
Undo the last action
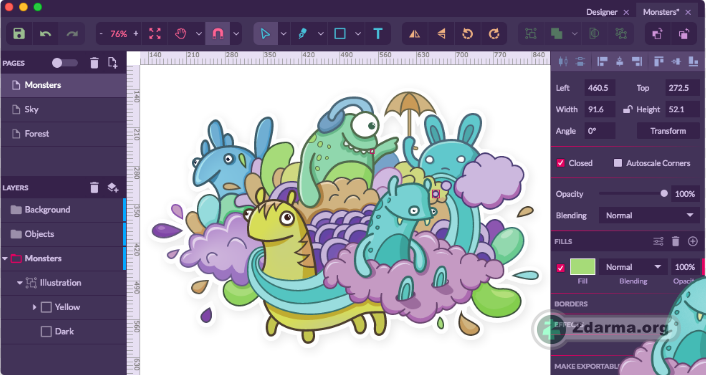(x=45, y=34)
